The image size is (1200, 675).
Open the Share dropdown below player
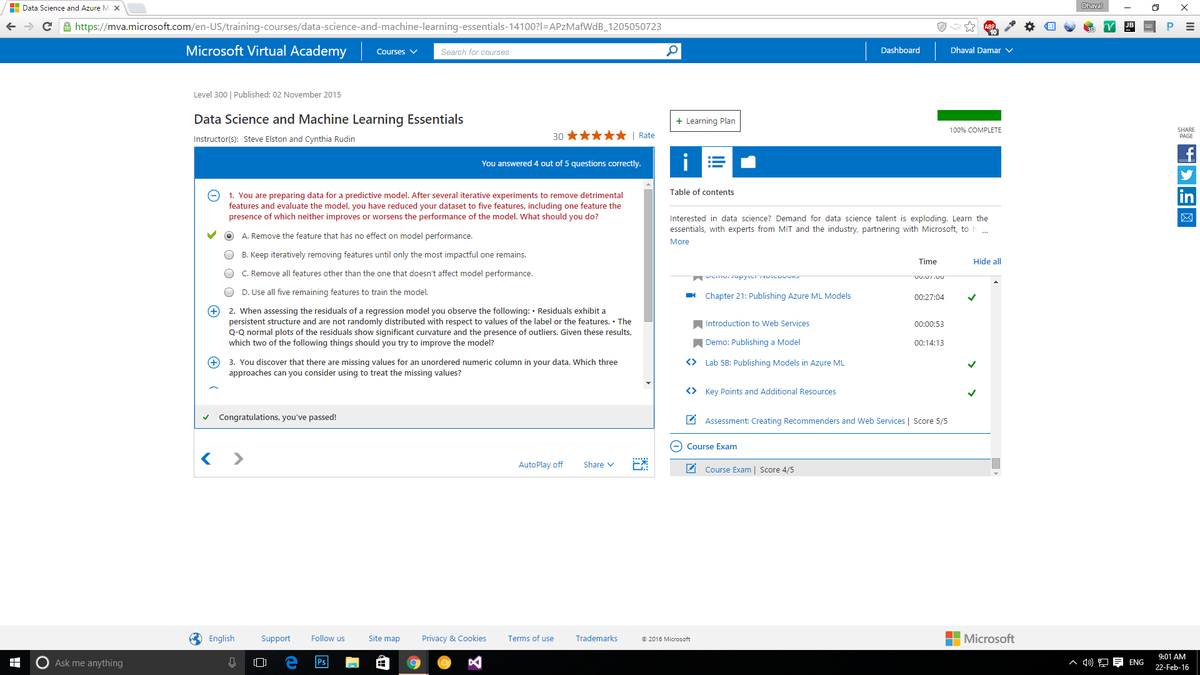[x=598, y=464]
